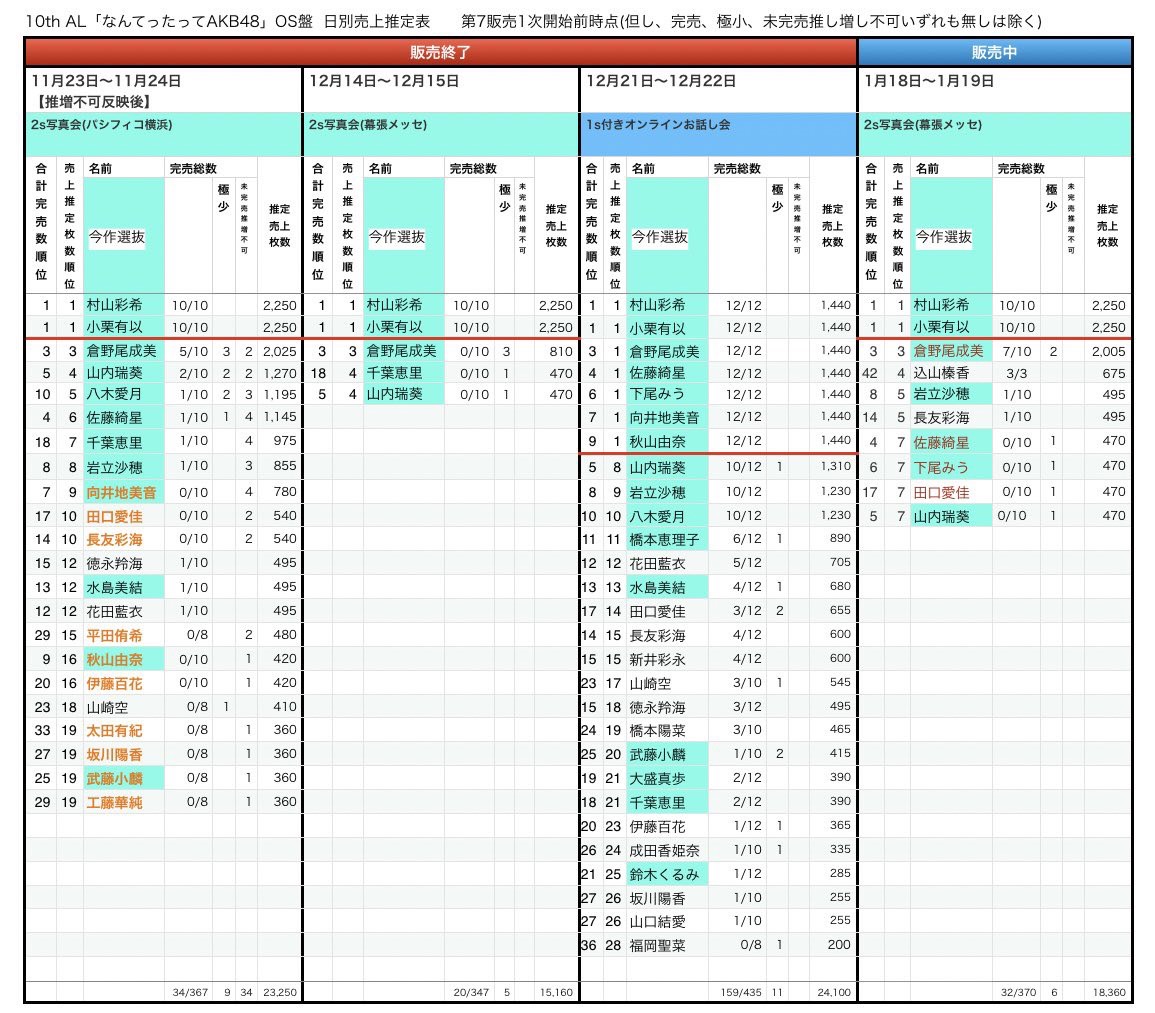
Task: Click the 5/10 sold-out cell
Action: tap(194, 352)
